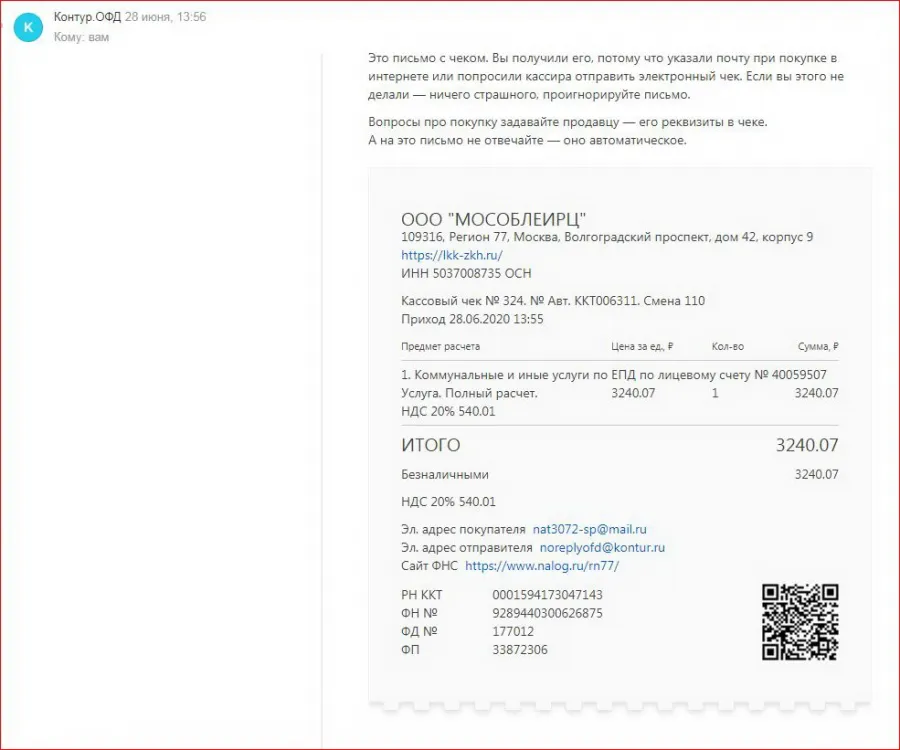900x750 pixels.
Task: Open the sender email noreplyofd@kontur.ru link
Action: [x=602, y=547]
